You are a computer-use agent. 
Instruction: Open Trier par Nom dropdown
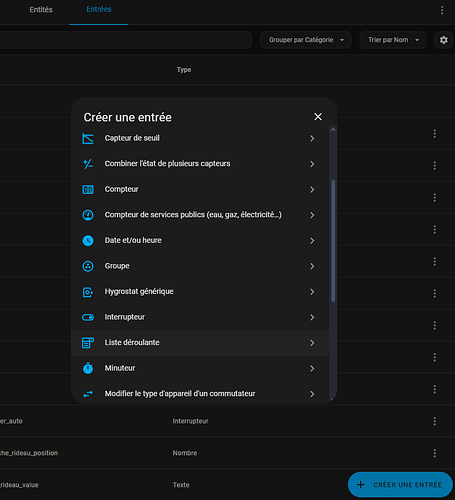coord(393,40)
